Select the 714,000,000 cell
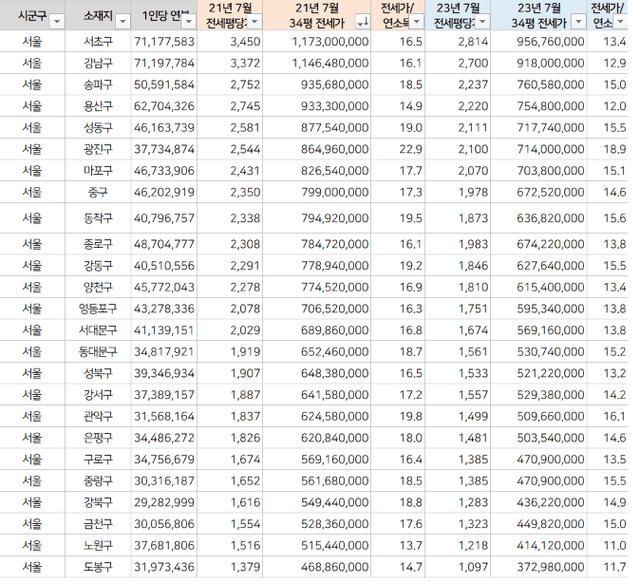Viewport: 640px width, 582px height. pos(539,149)
